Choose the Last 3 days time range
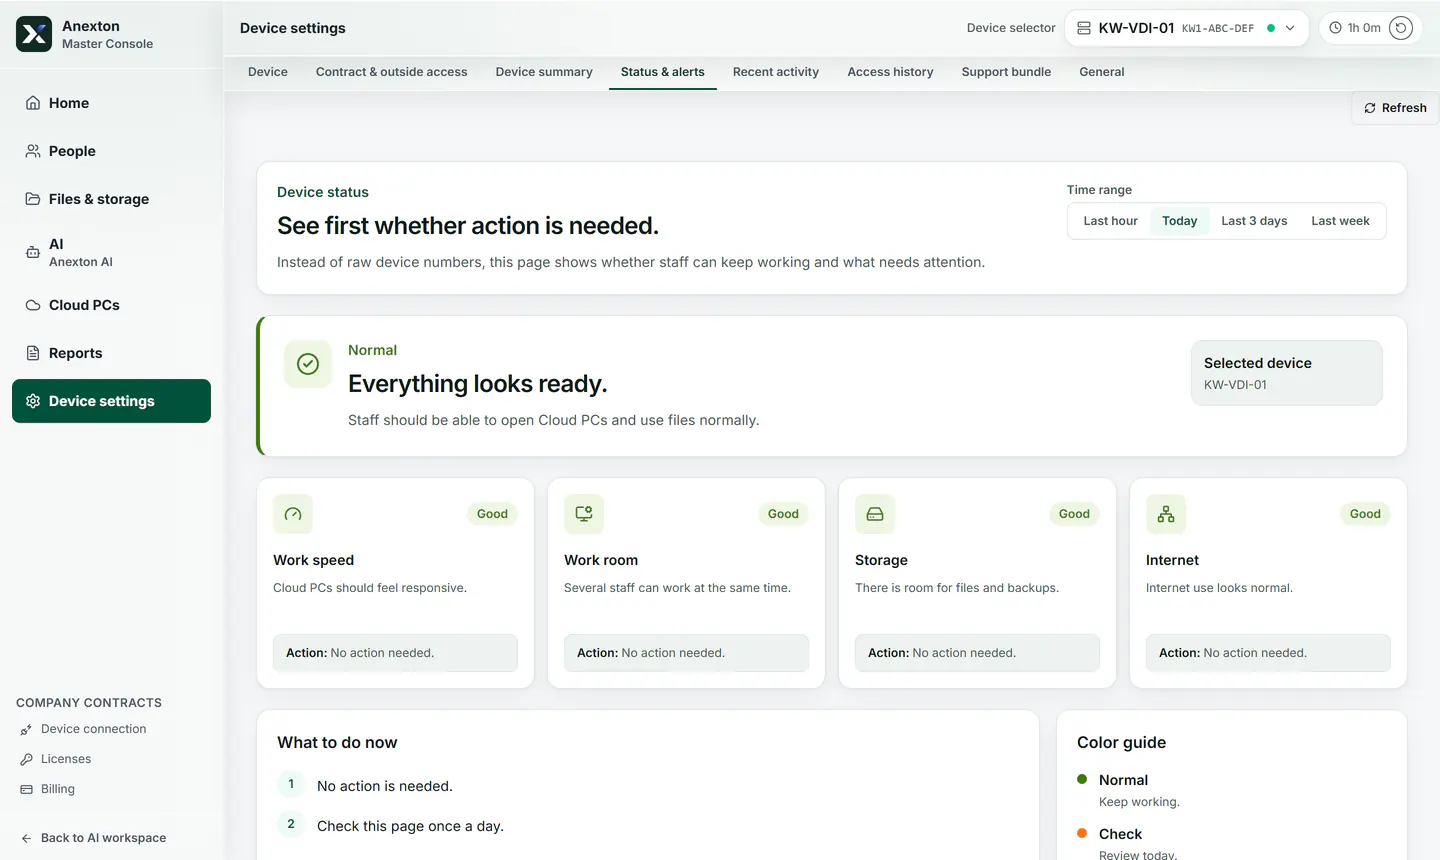The image size is (1440, 860). point(1254,221)
